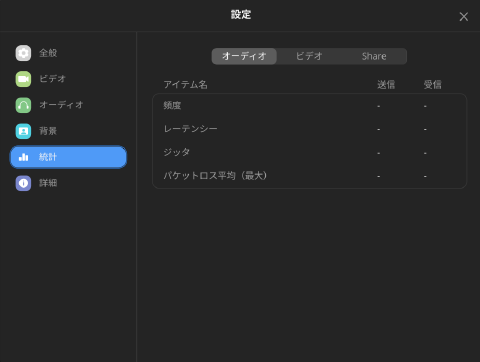
Task: Click the 頻度 受信 value
Action: pos(425,106)
